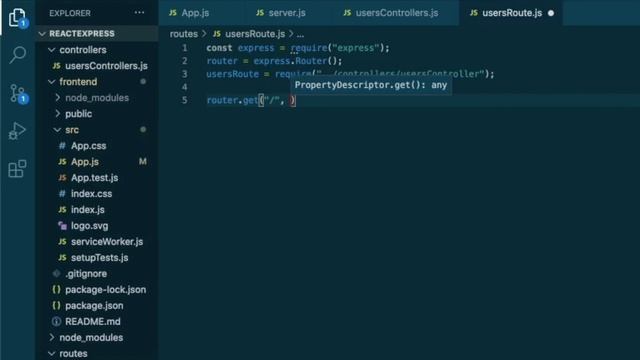Image resolution: width=640 pixels, height=360 pixels.
Task: Open index.css in the explorer
Action: pyautogui.click(x=91, y=193)
